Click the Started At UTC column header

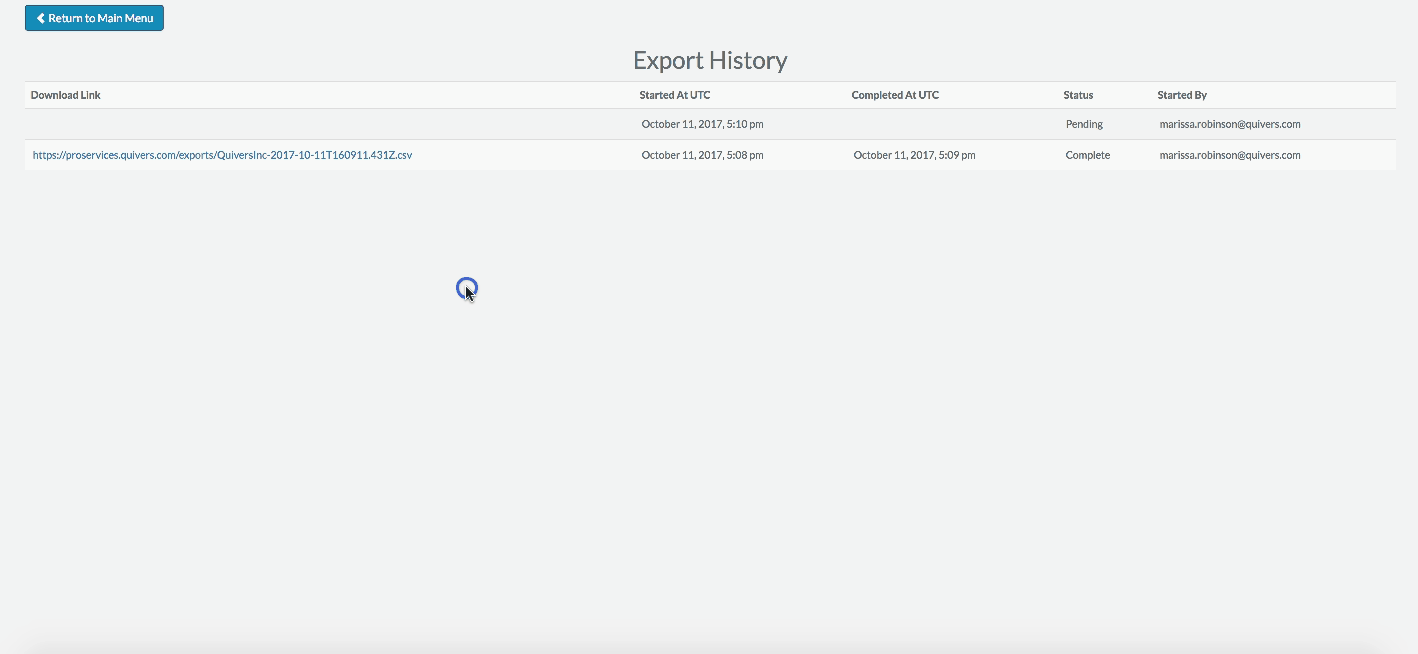[x=675, y=95]
